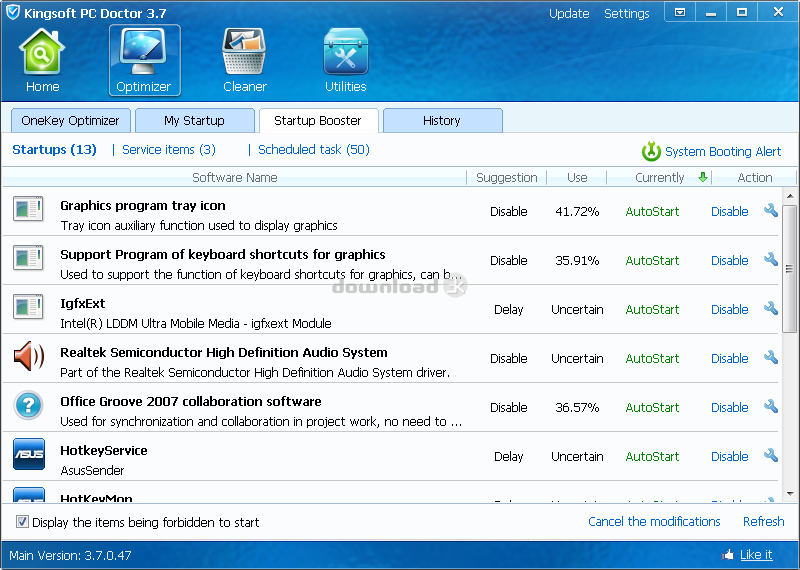Click the 41.72% use value
Image resolution: width=800 pixels, height=570 pixels.
[577, 211]
